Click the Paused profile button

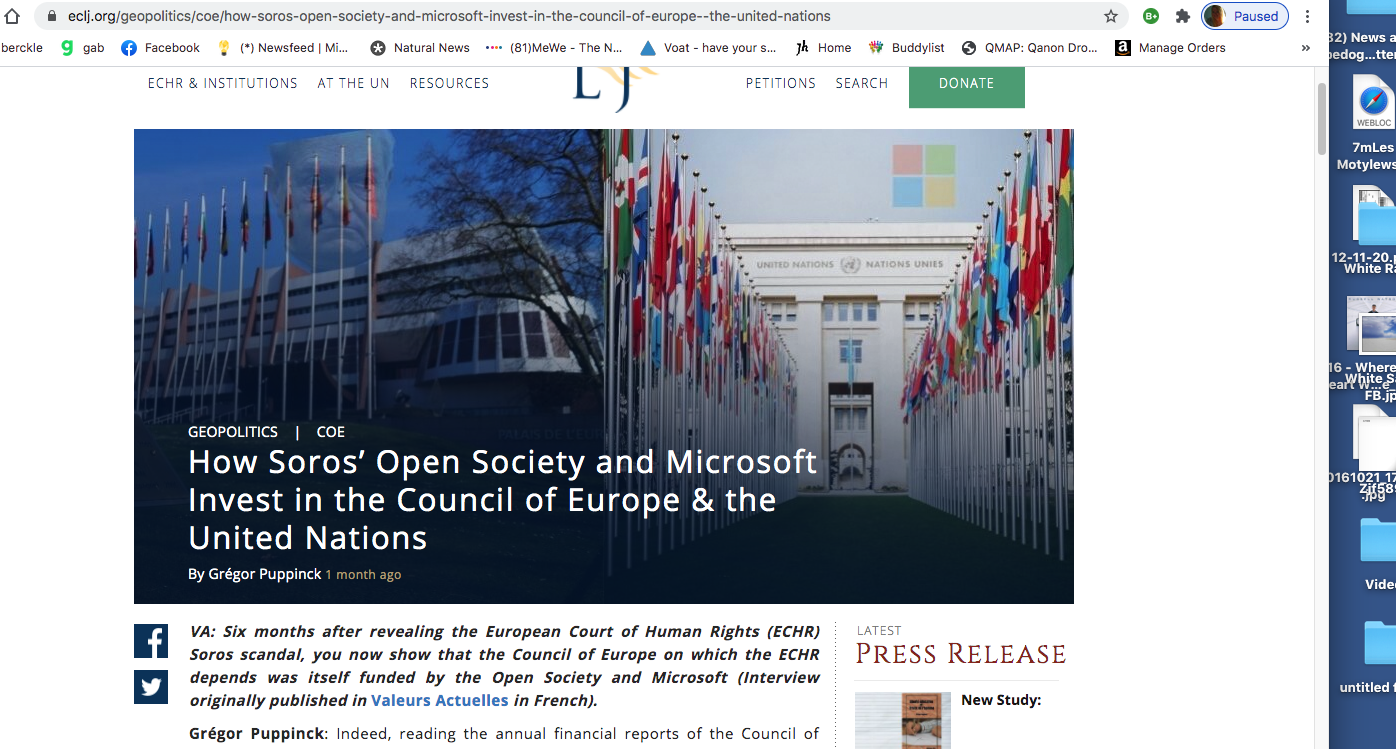pos(1244,16)
